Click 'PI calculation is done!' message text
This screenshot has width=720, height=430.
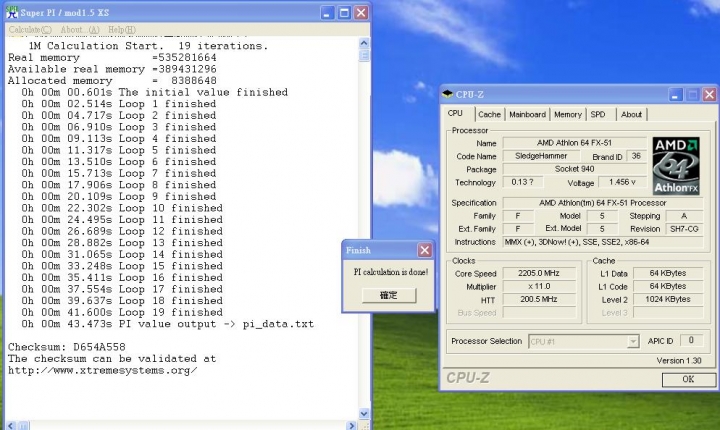tap(391, 272)
